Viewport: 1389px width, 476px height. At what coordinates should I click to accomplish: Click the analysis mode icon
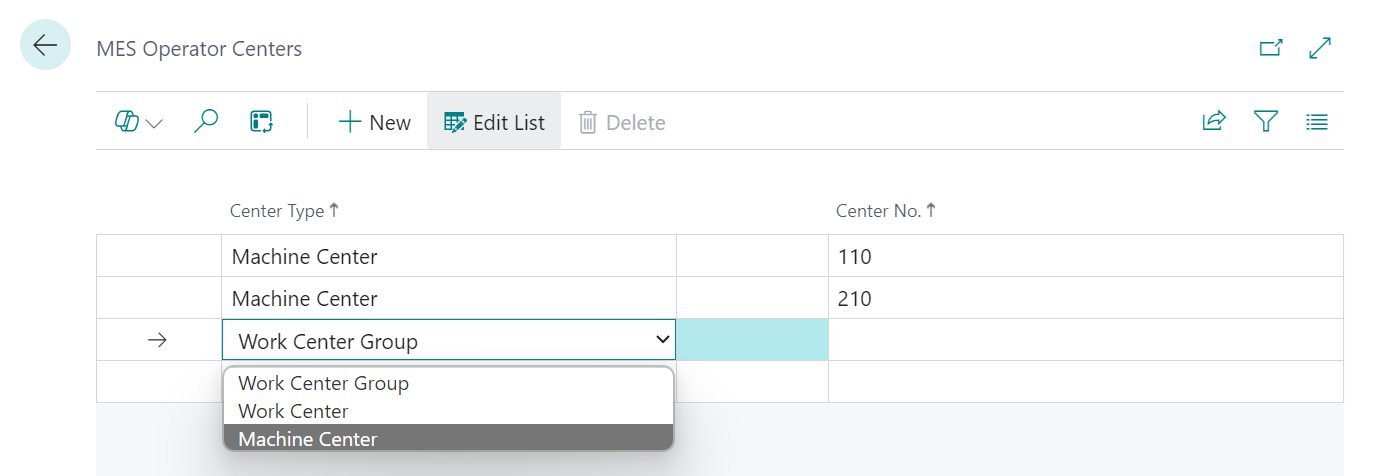(261, 122)
